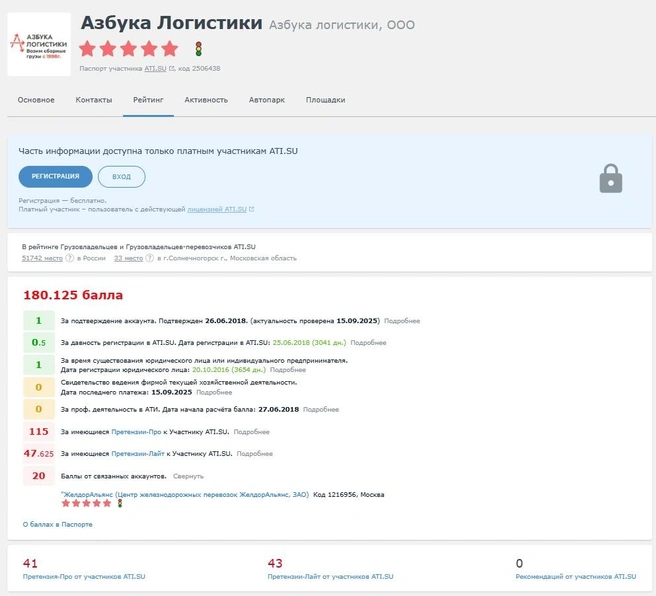Expand Подробнее next to last payment date
Image resolution: width=656 pixels, height=596 pixels.
point(214,392)
